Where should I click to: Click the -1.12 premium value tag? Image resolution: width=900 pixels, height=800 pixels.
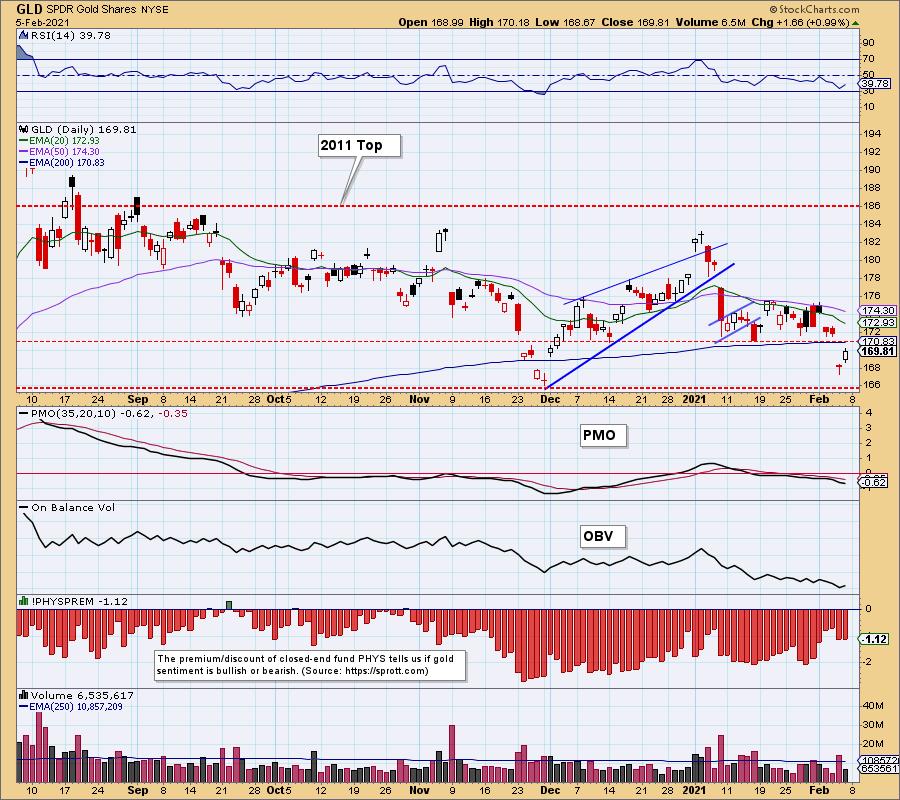[875, 639]
